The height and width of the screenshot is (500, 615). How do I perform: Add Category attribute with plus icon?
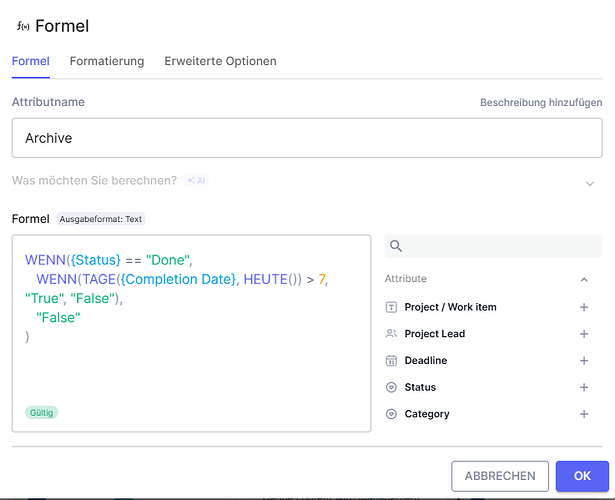[x=584, y=414]
